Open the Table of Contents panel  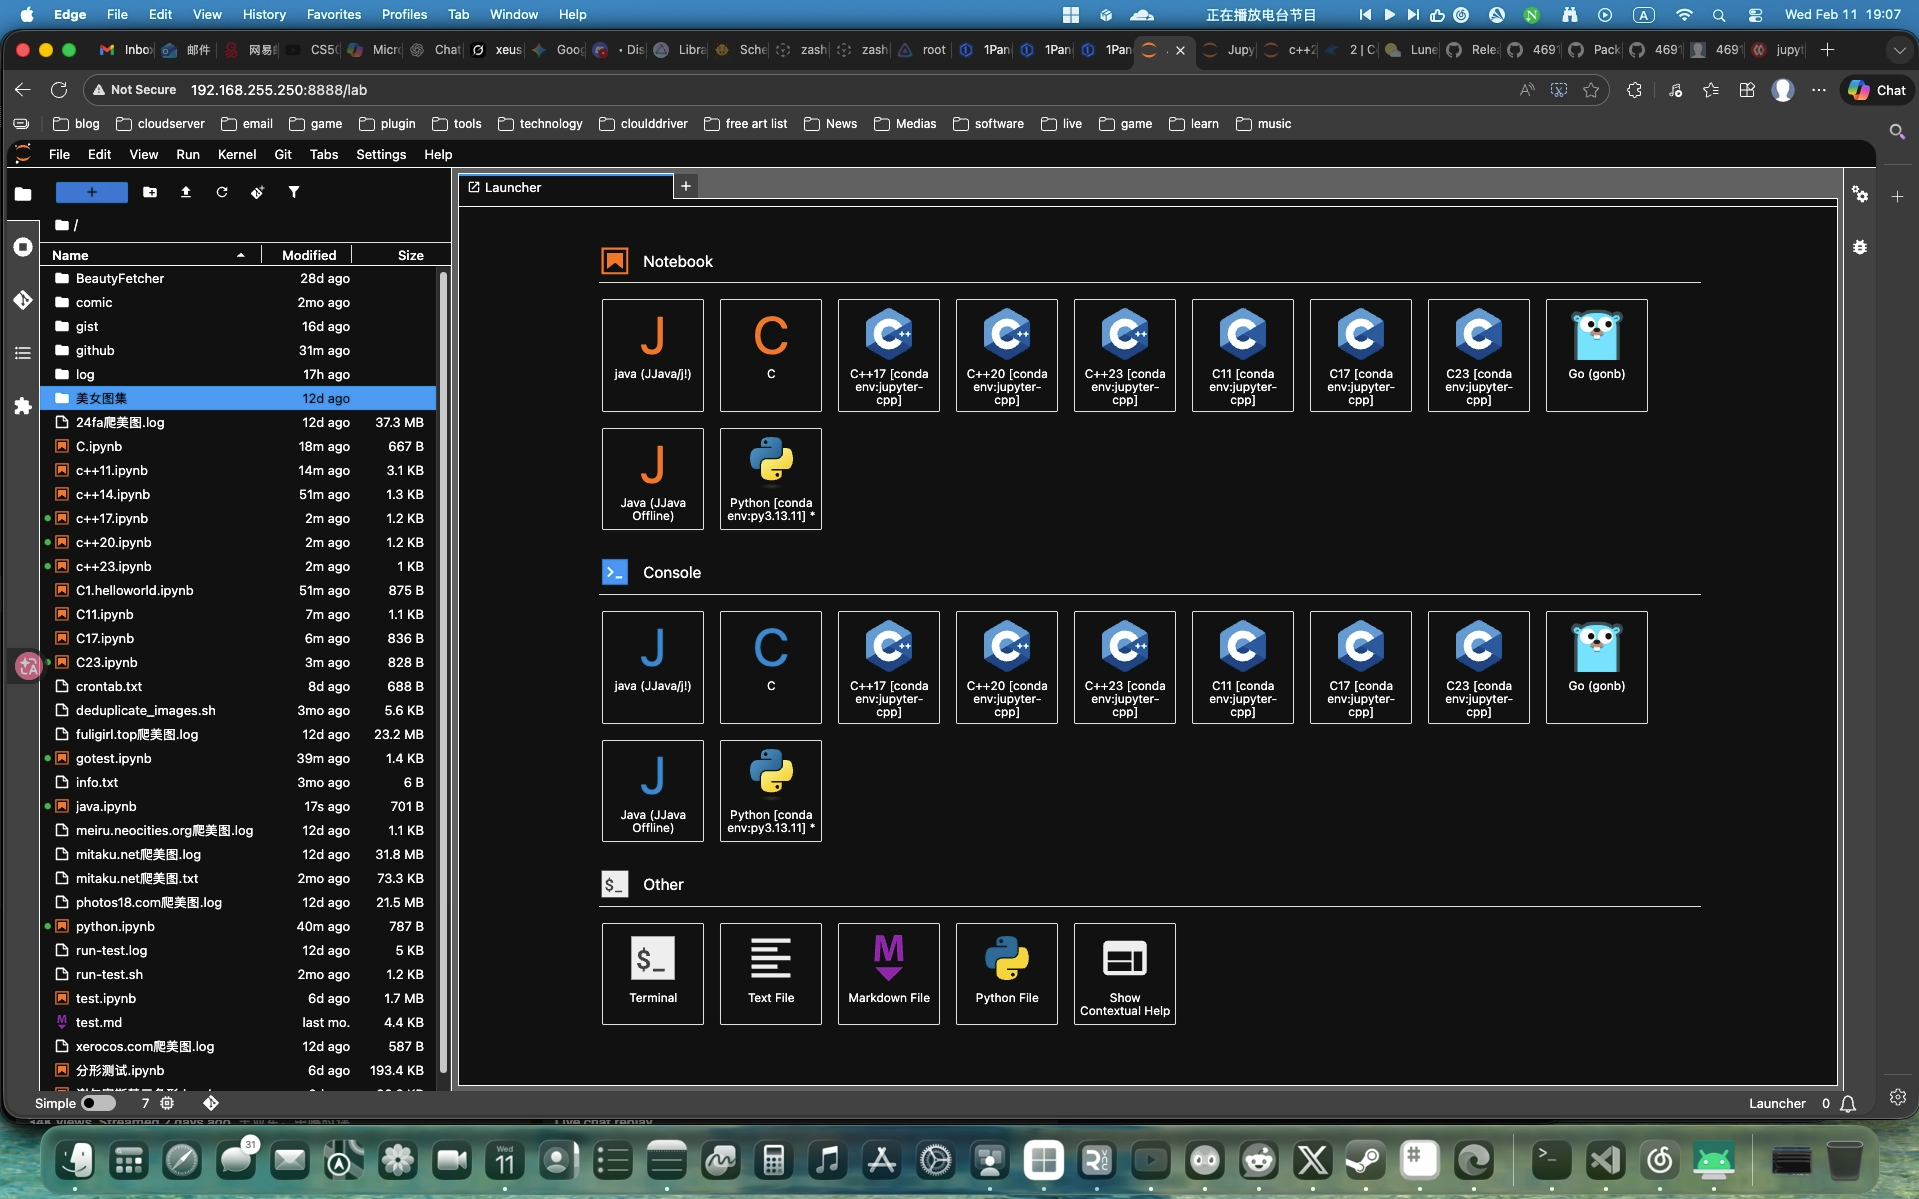[x=23, y=353]
